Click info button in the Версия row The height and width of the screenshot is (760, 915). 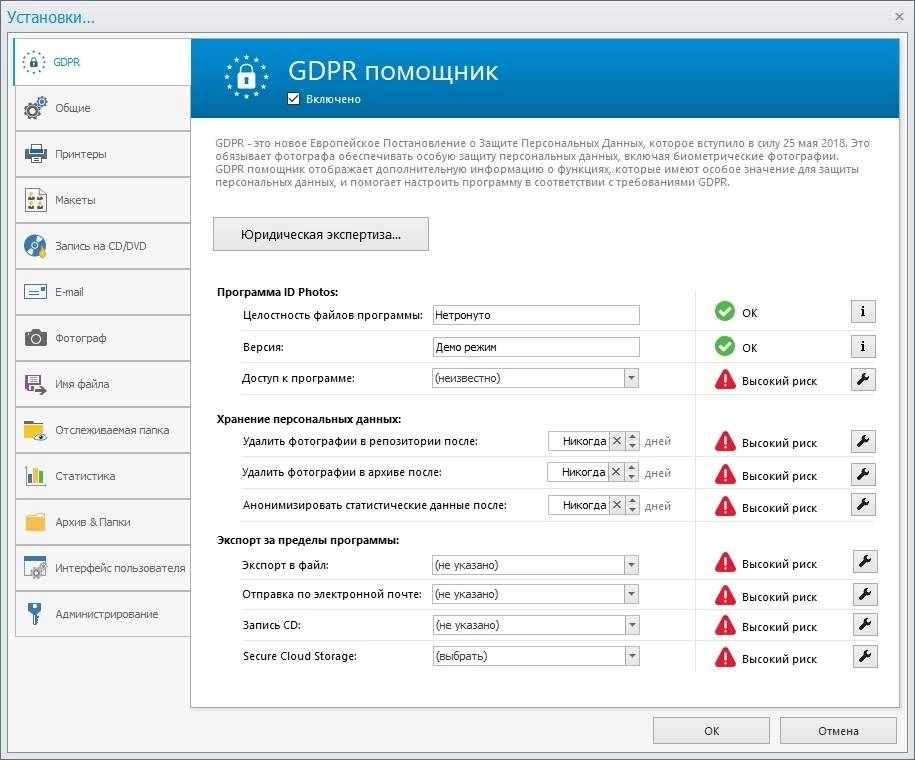[x=863, y=346]
